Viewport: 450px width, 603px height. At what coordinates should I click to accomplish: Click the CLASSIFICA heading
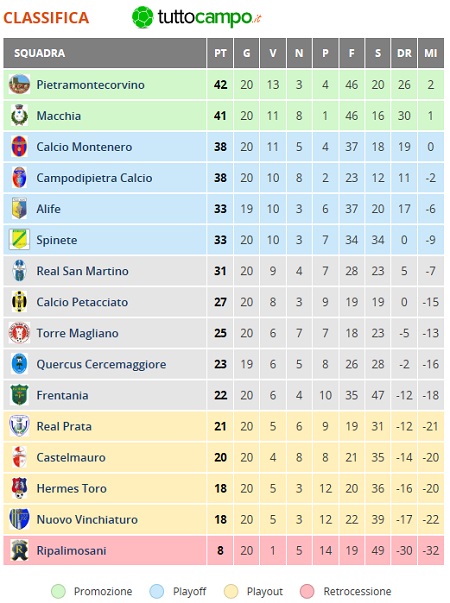tap(46, 18)
